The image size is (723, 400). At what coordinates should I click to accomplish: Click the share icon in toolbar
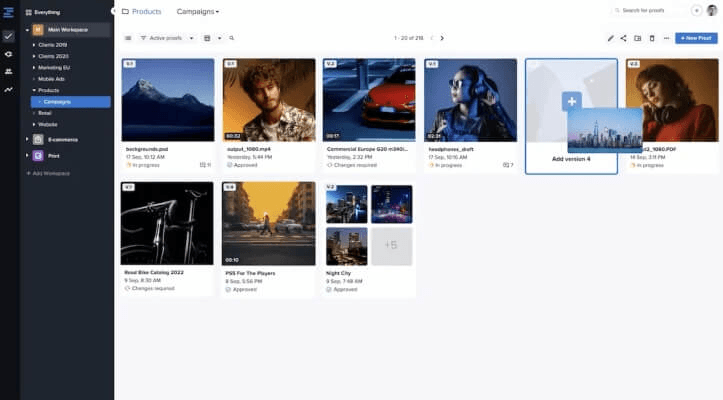(623, 38)
